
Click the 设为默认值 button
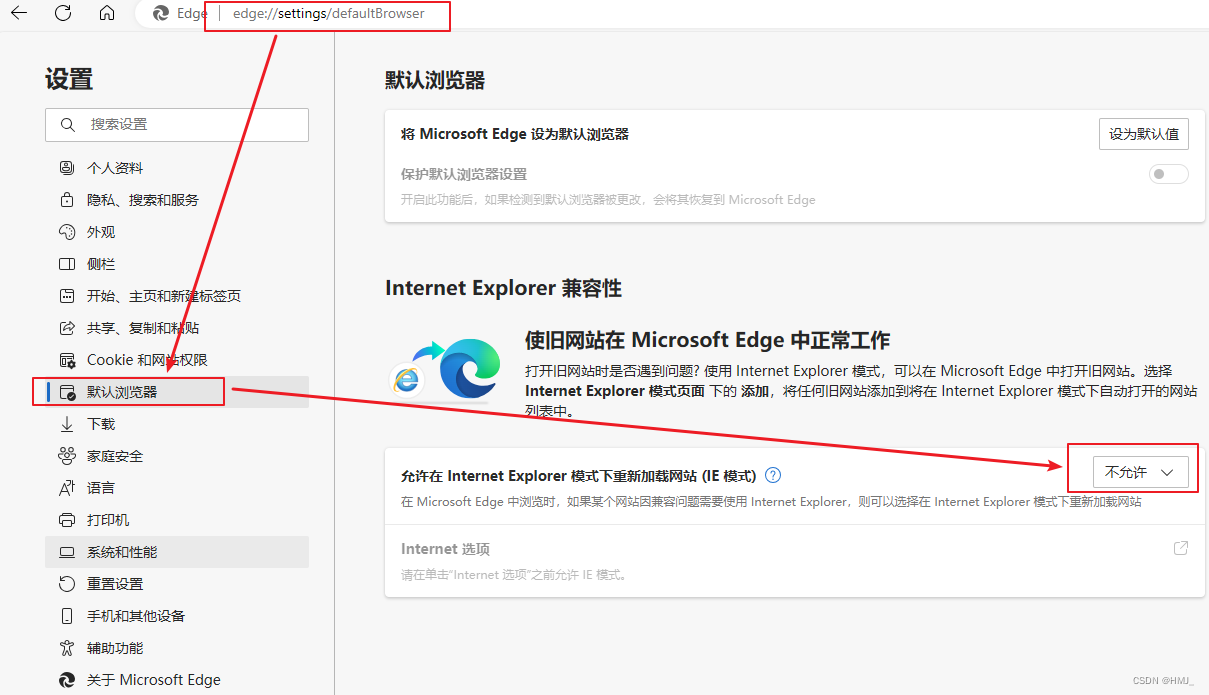(x=1144, y=134)
